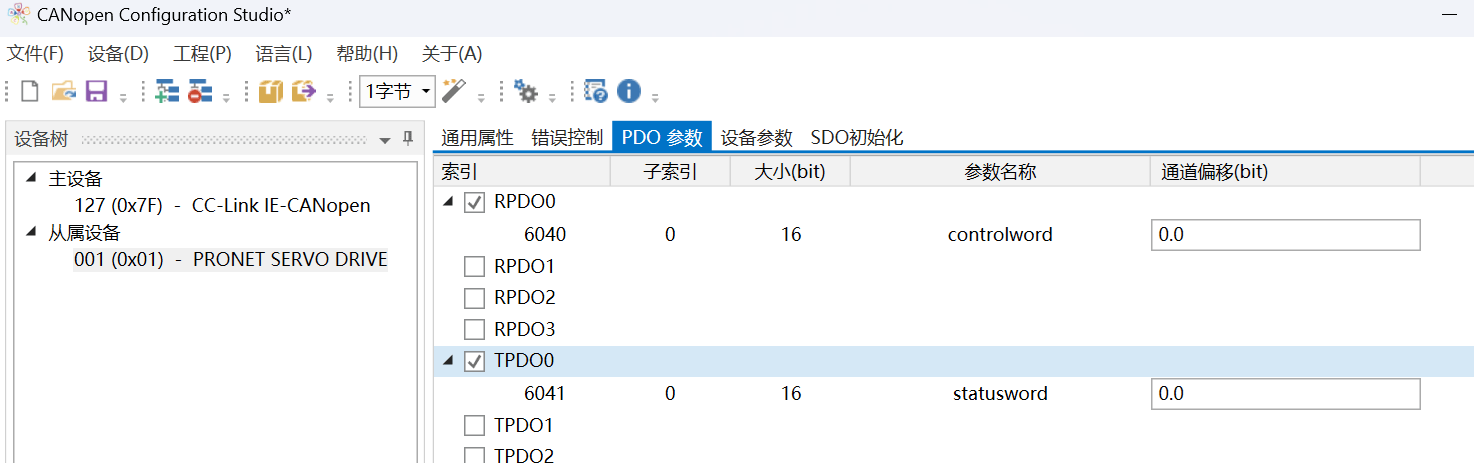Open overflow arrow after magic wand icon
Viewport: 1474px width, 463px height.
point(481,97)
